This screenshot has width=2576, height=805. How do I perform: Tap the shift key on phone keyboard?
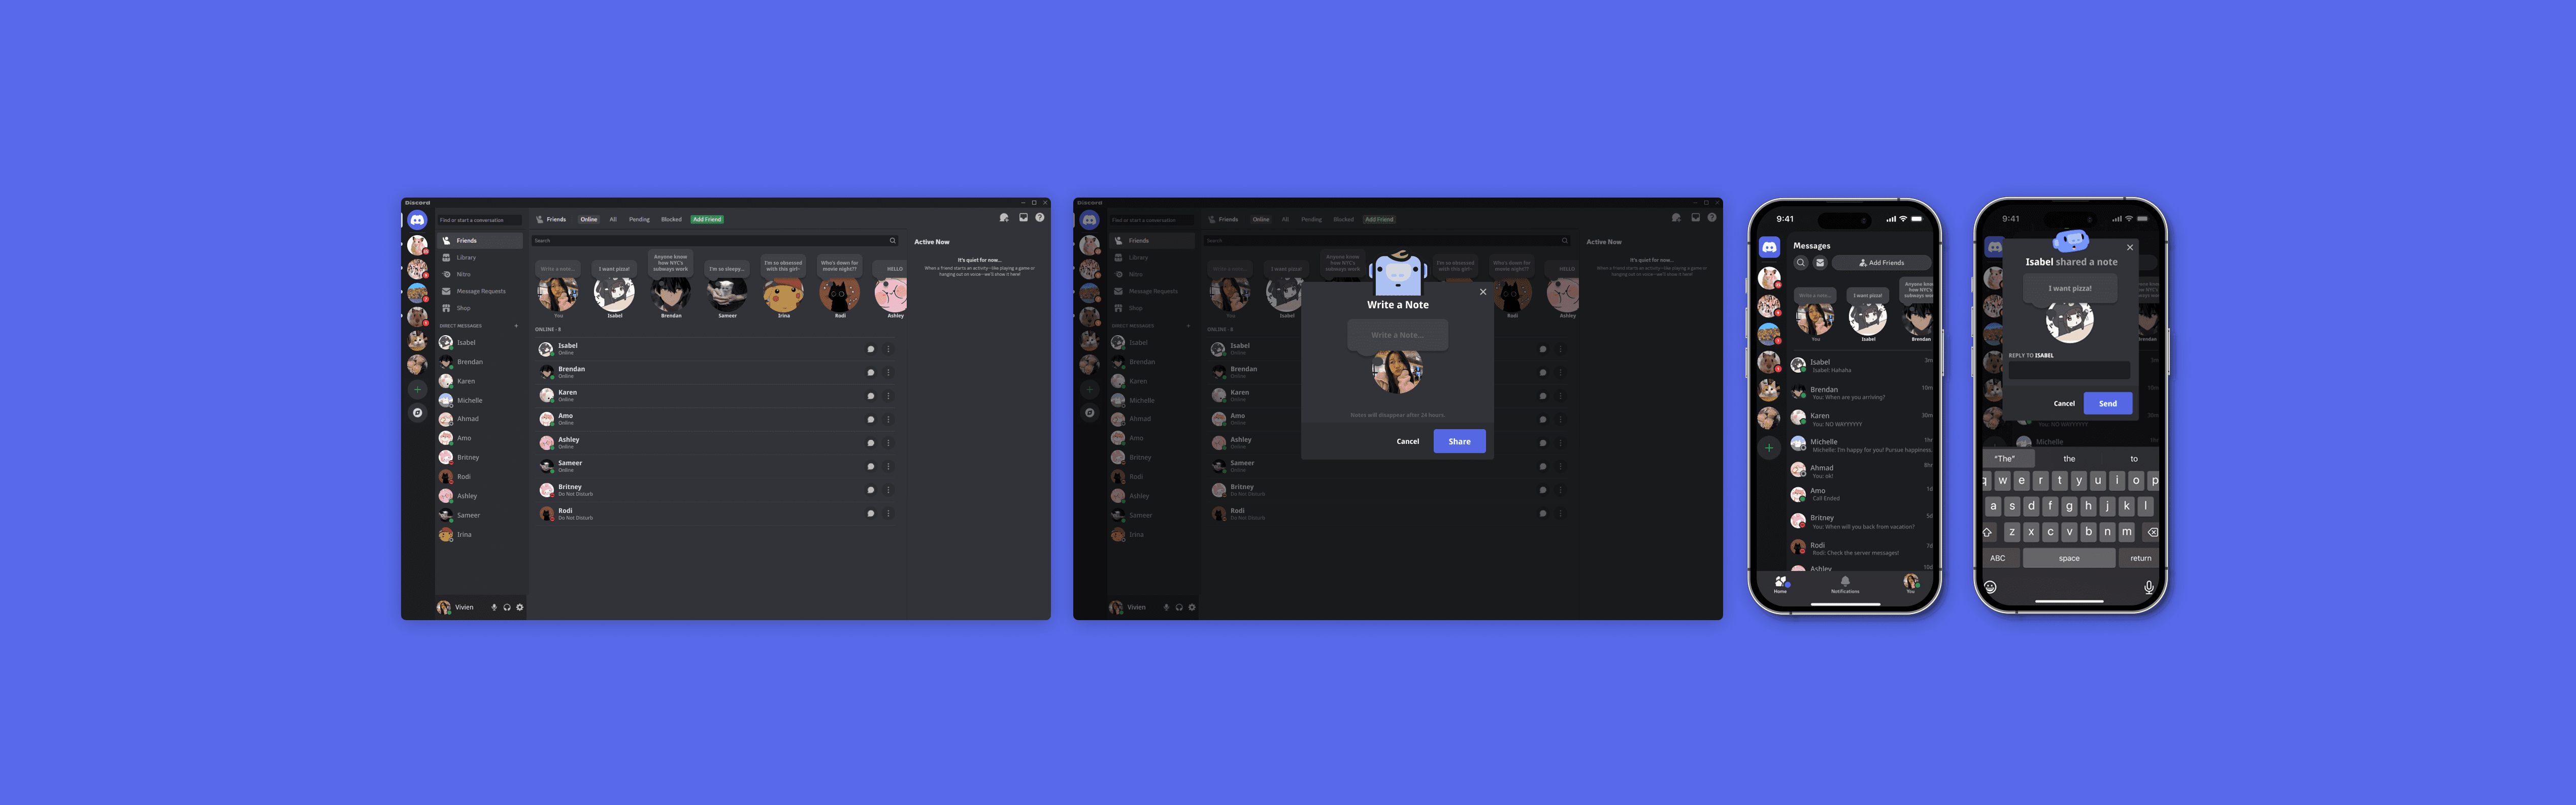[1988, 532]
